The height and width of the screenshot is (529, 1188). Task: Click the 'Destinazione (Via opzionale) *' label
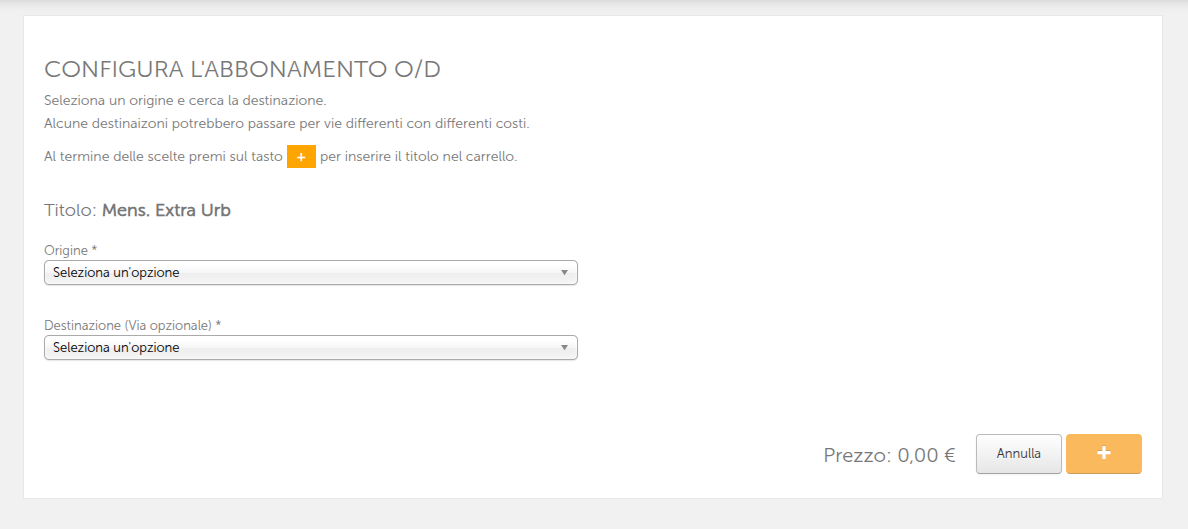click(132, 325)
